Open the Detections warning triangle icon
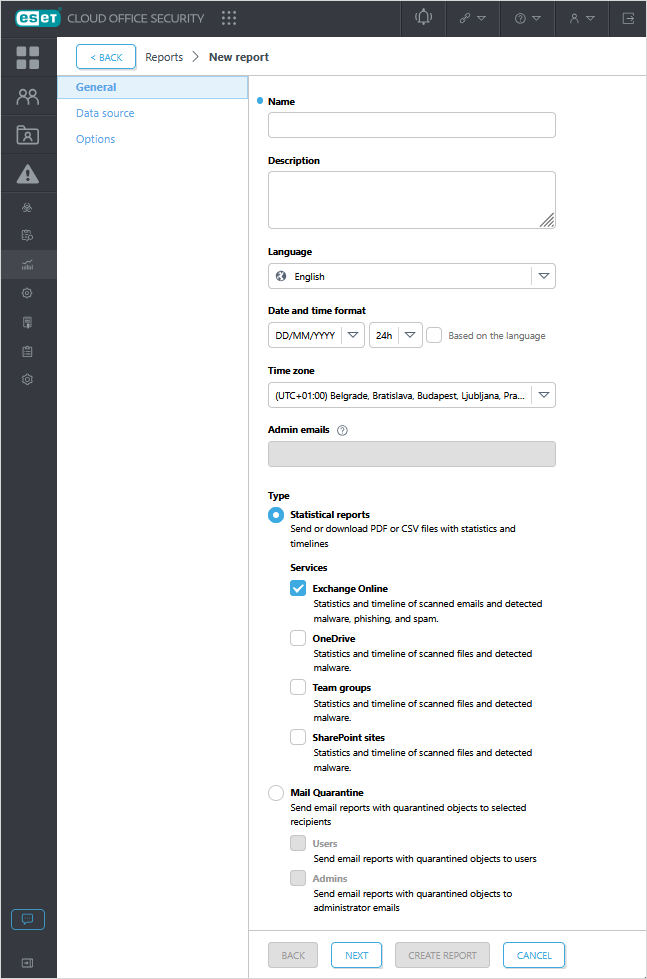Image resolution: width=647 pixels, height=979 pixels. [x=28, y=172]
